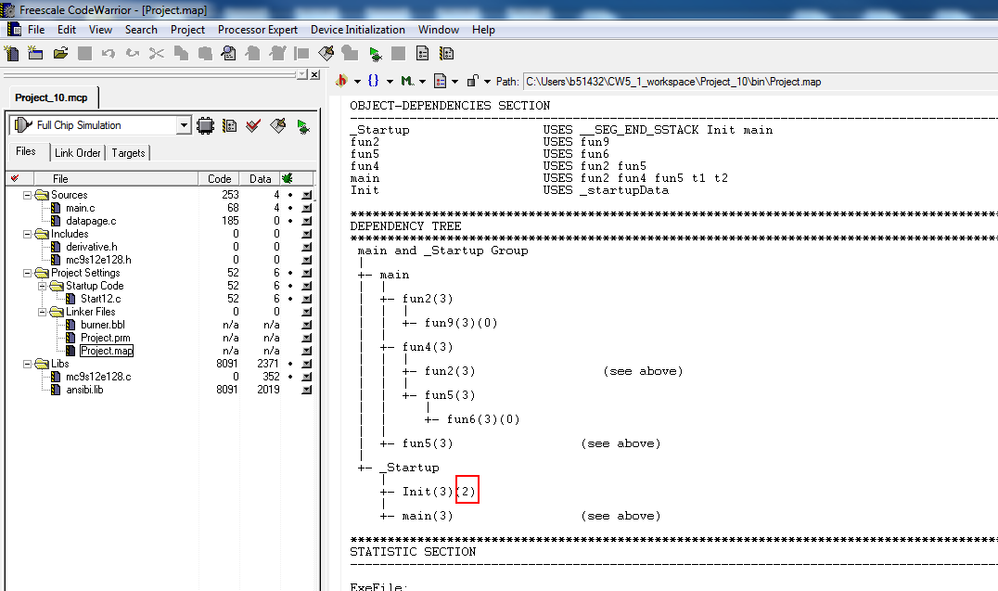Click the target settings icon at toolbar end
The width and height of the screenshot is (998, 591).
click(x=447, y=53)
